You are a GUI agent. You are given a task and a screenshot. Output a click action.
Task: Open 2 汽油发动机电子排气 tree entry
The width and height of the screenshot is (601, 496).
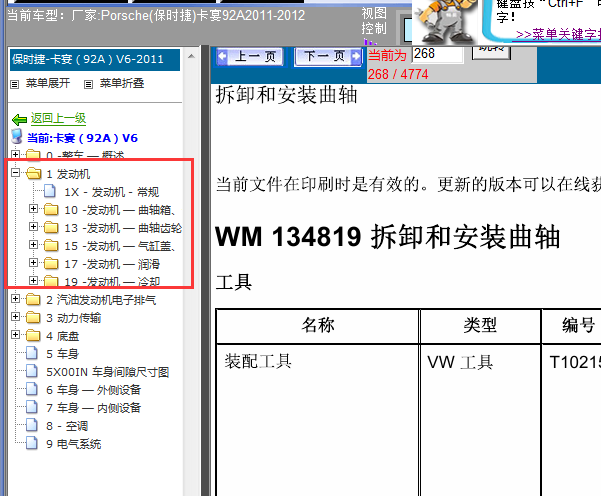pos(101,300)
